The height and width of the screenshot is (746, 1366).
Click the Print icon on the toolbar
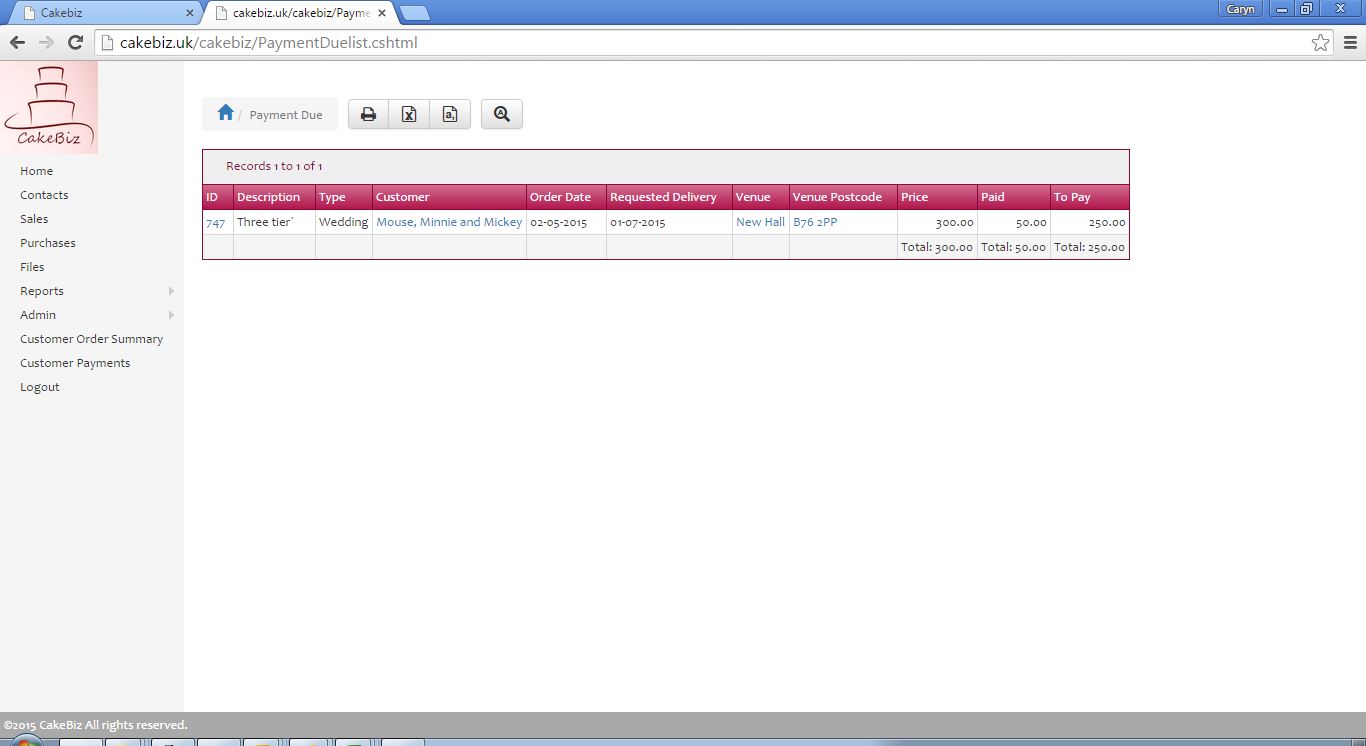coord(368,113)
